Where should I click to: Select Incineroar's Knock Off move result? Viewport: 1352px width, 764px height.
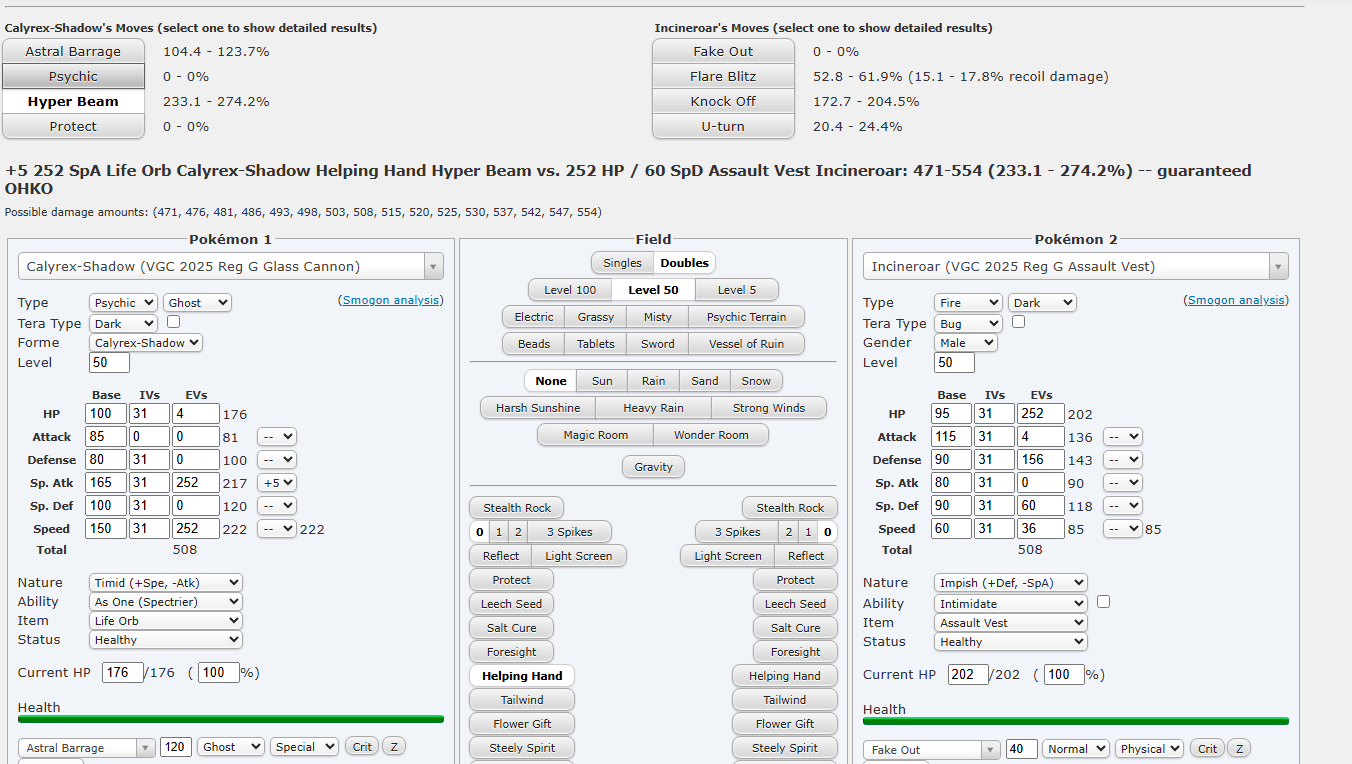click(x=723, y=101)
